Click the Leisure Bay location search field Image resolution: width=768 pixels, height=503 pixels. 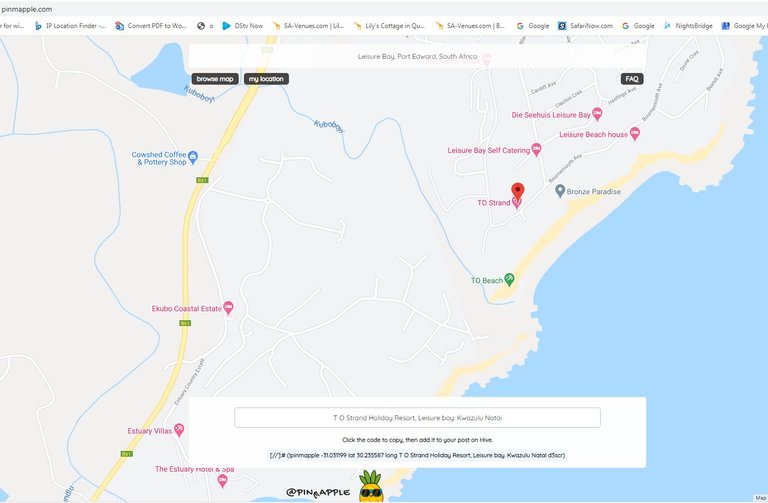tap(417, 56)
